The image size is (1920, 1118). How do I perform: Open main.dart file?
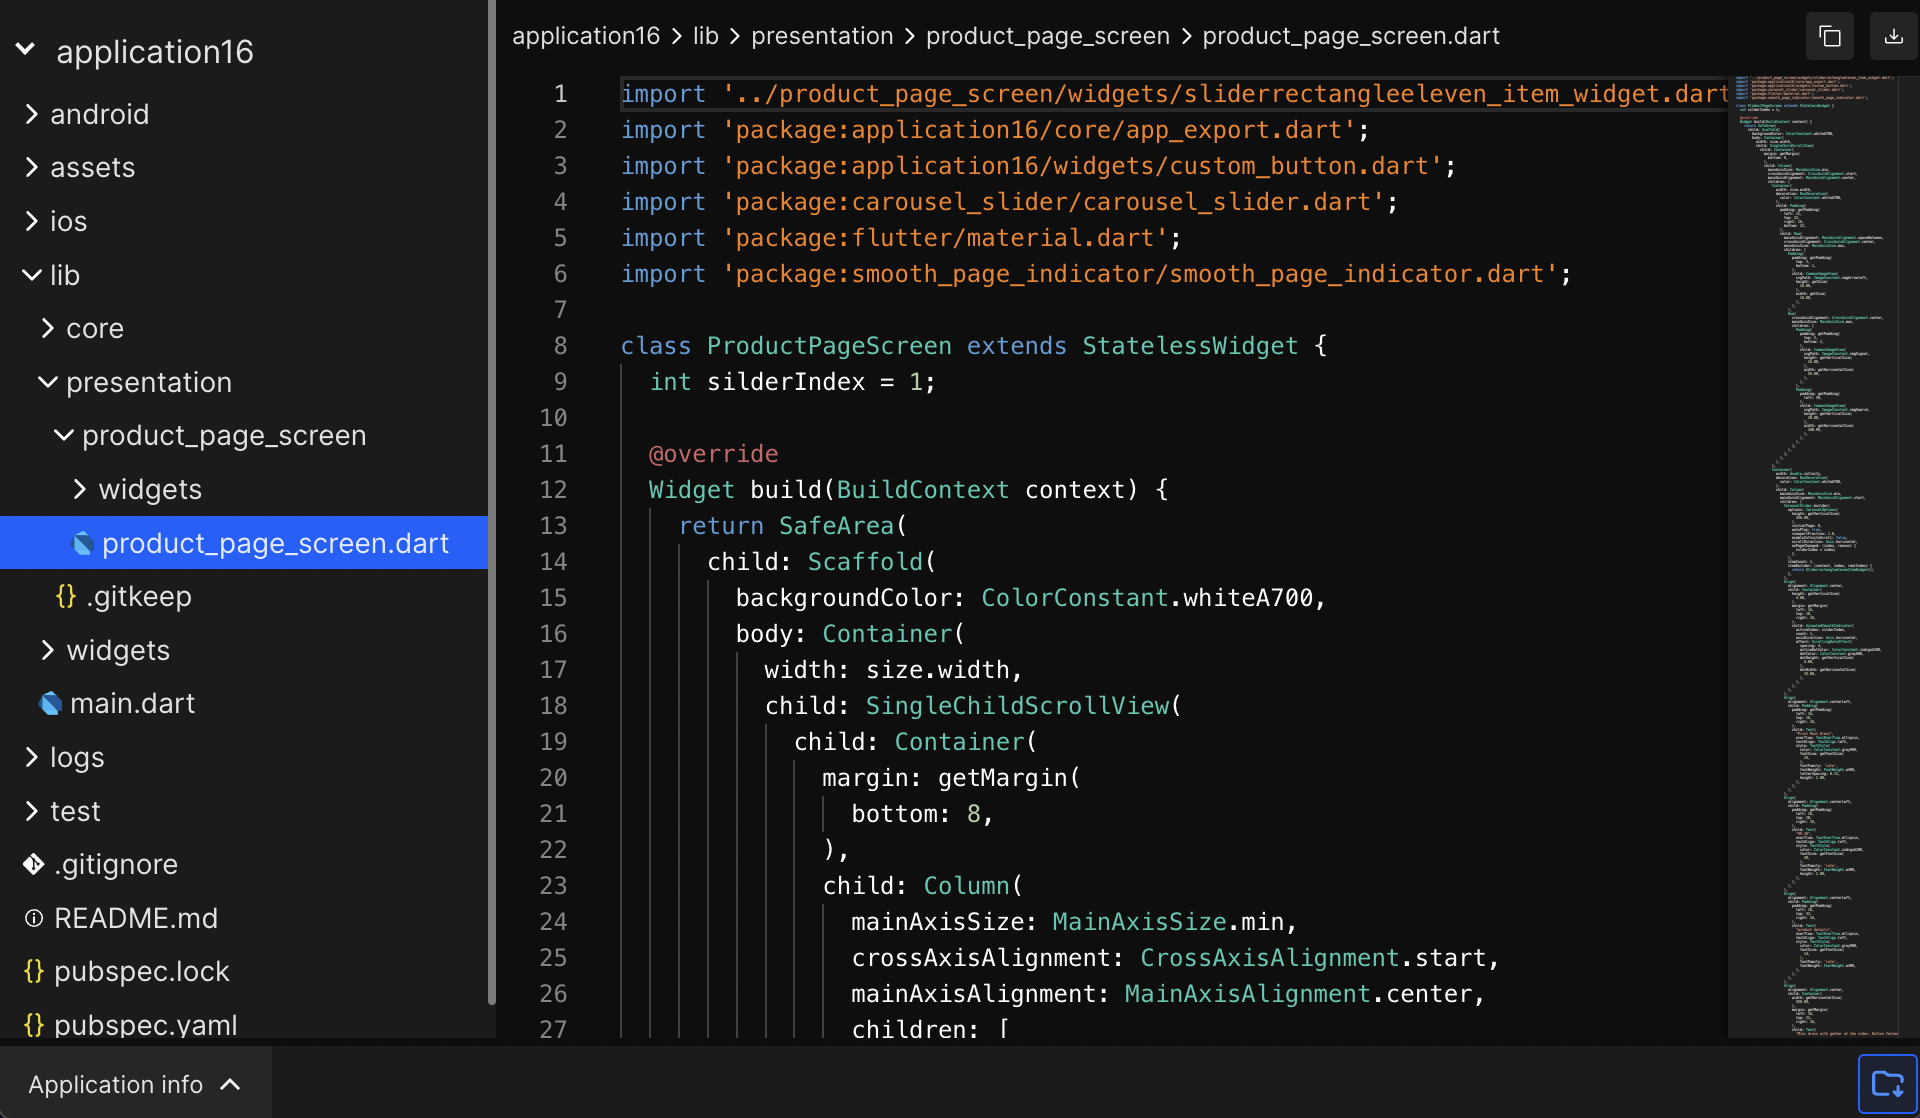(x=132, y=704)
